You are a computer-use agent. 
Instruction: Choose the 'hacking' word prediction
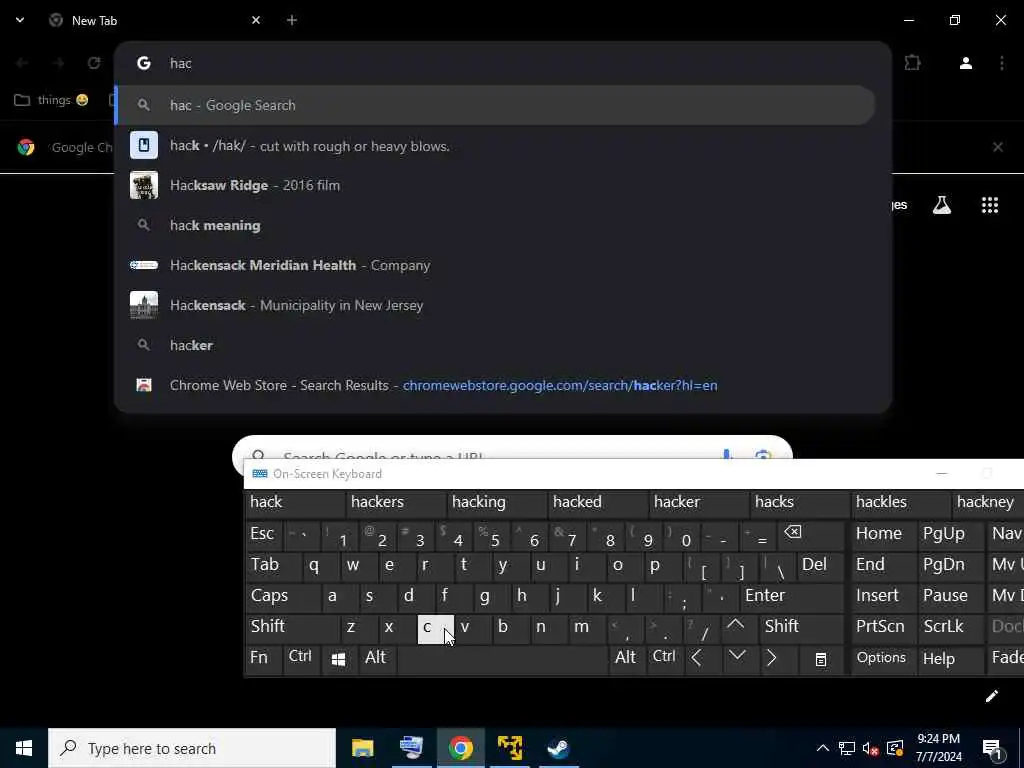(496, 502)
